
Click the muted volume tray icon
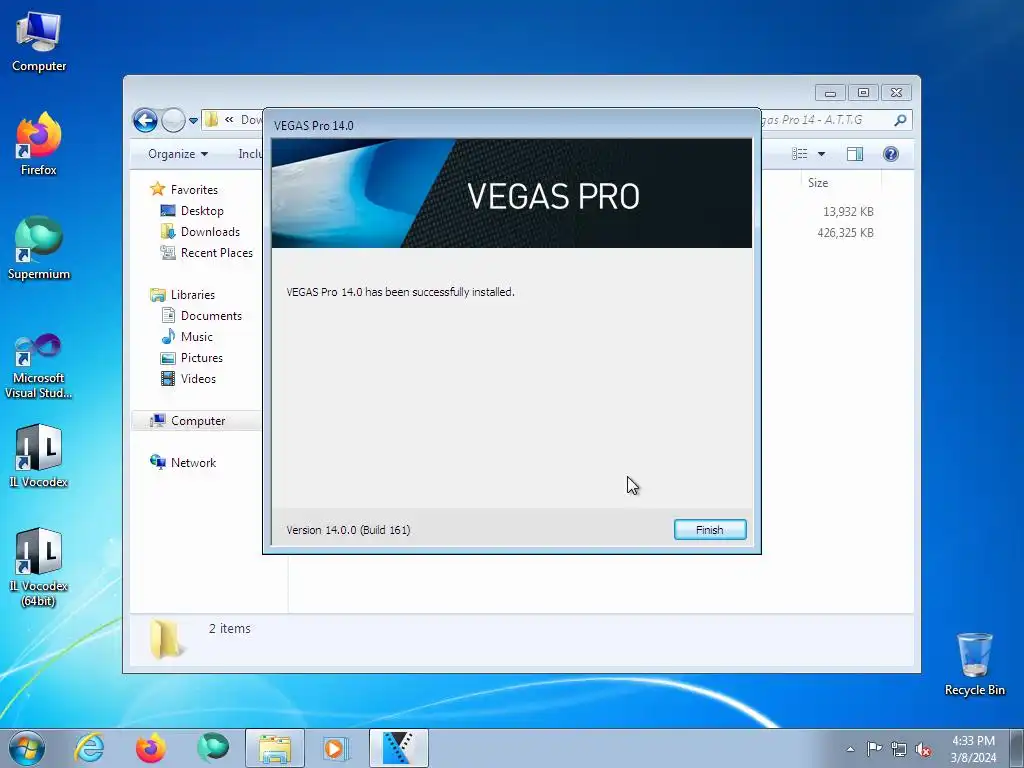coord(923,749)
